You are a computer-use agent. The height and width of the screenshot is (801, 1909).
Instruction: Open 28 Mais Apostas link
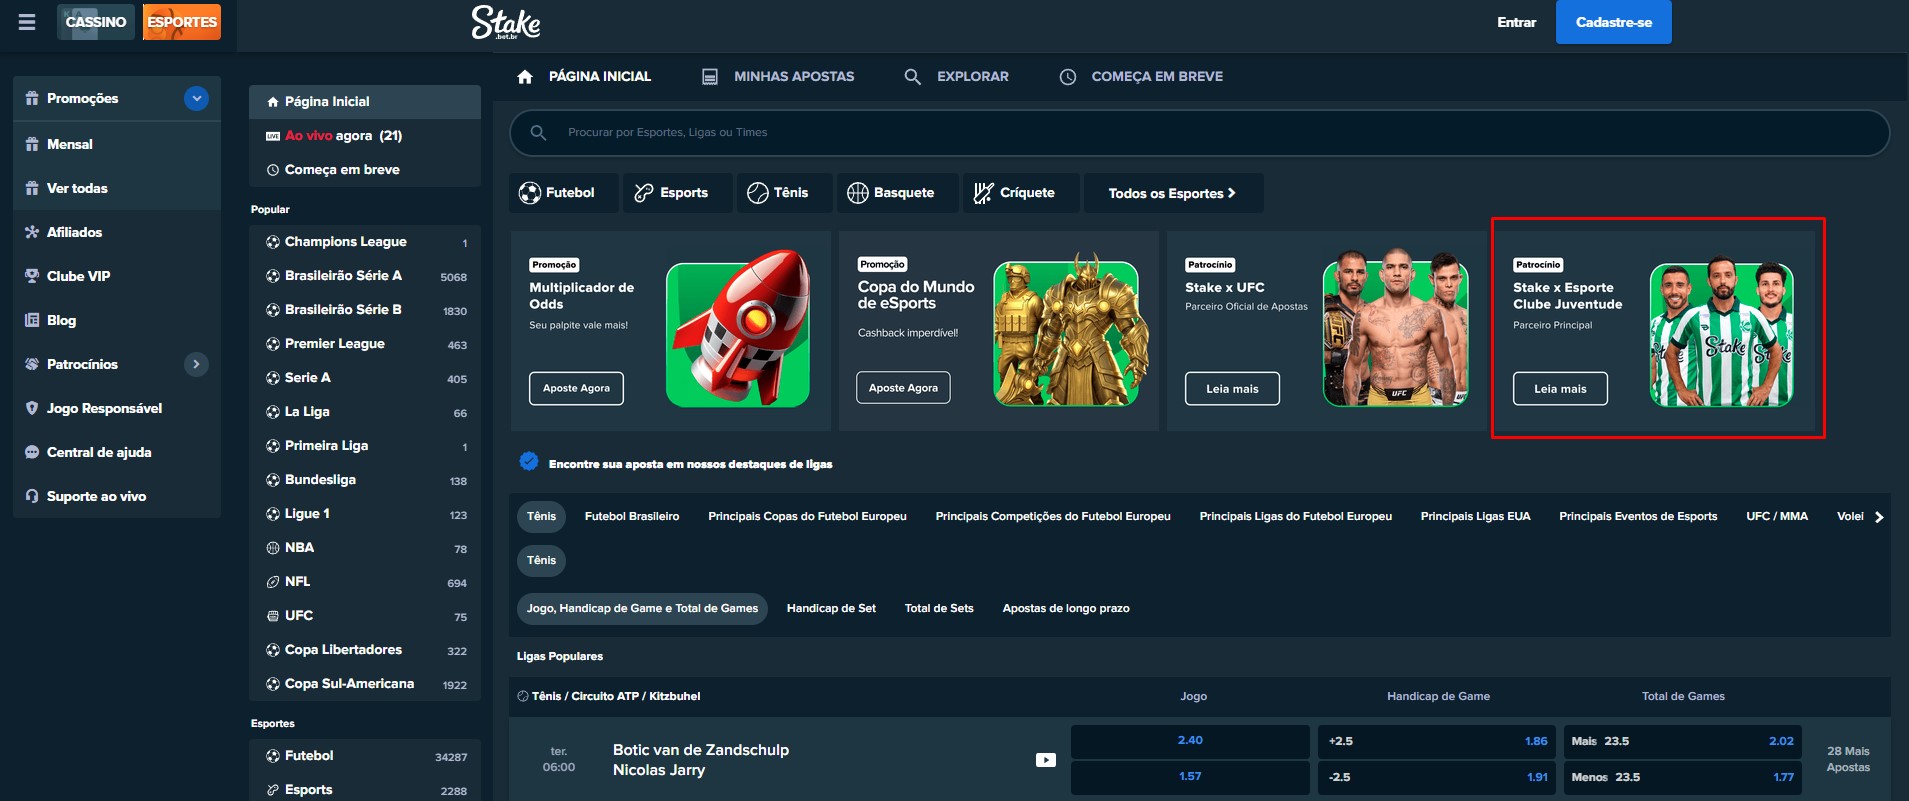click(1848, 759)
